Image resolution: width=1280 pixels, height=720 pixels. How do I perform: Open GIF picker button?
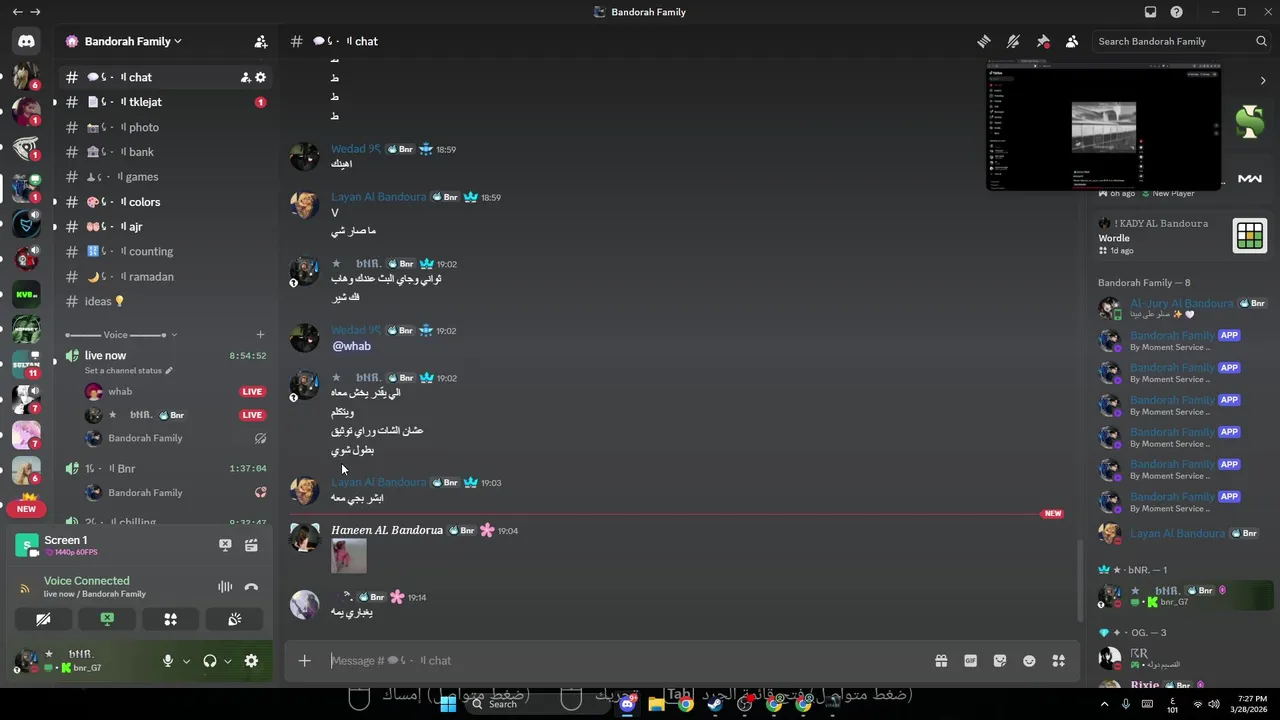[x=970, y=660]
